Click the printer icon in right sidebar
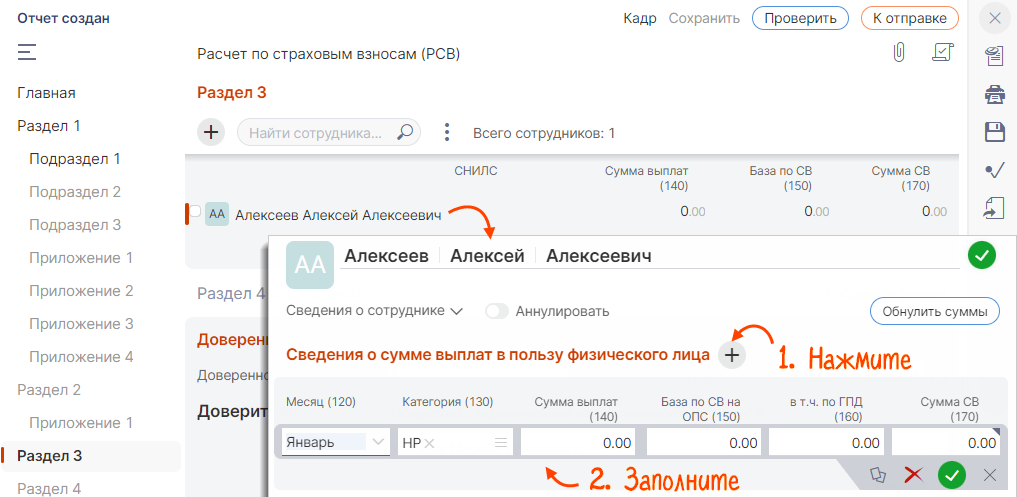1017x497 pixels. coord(994,95)
